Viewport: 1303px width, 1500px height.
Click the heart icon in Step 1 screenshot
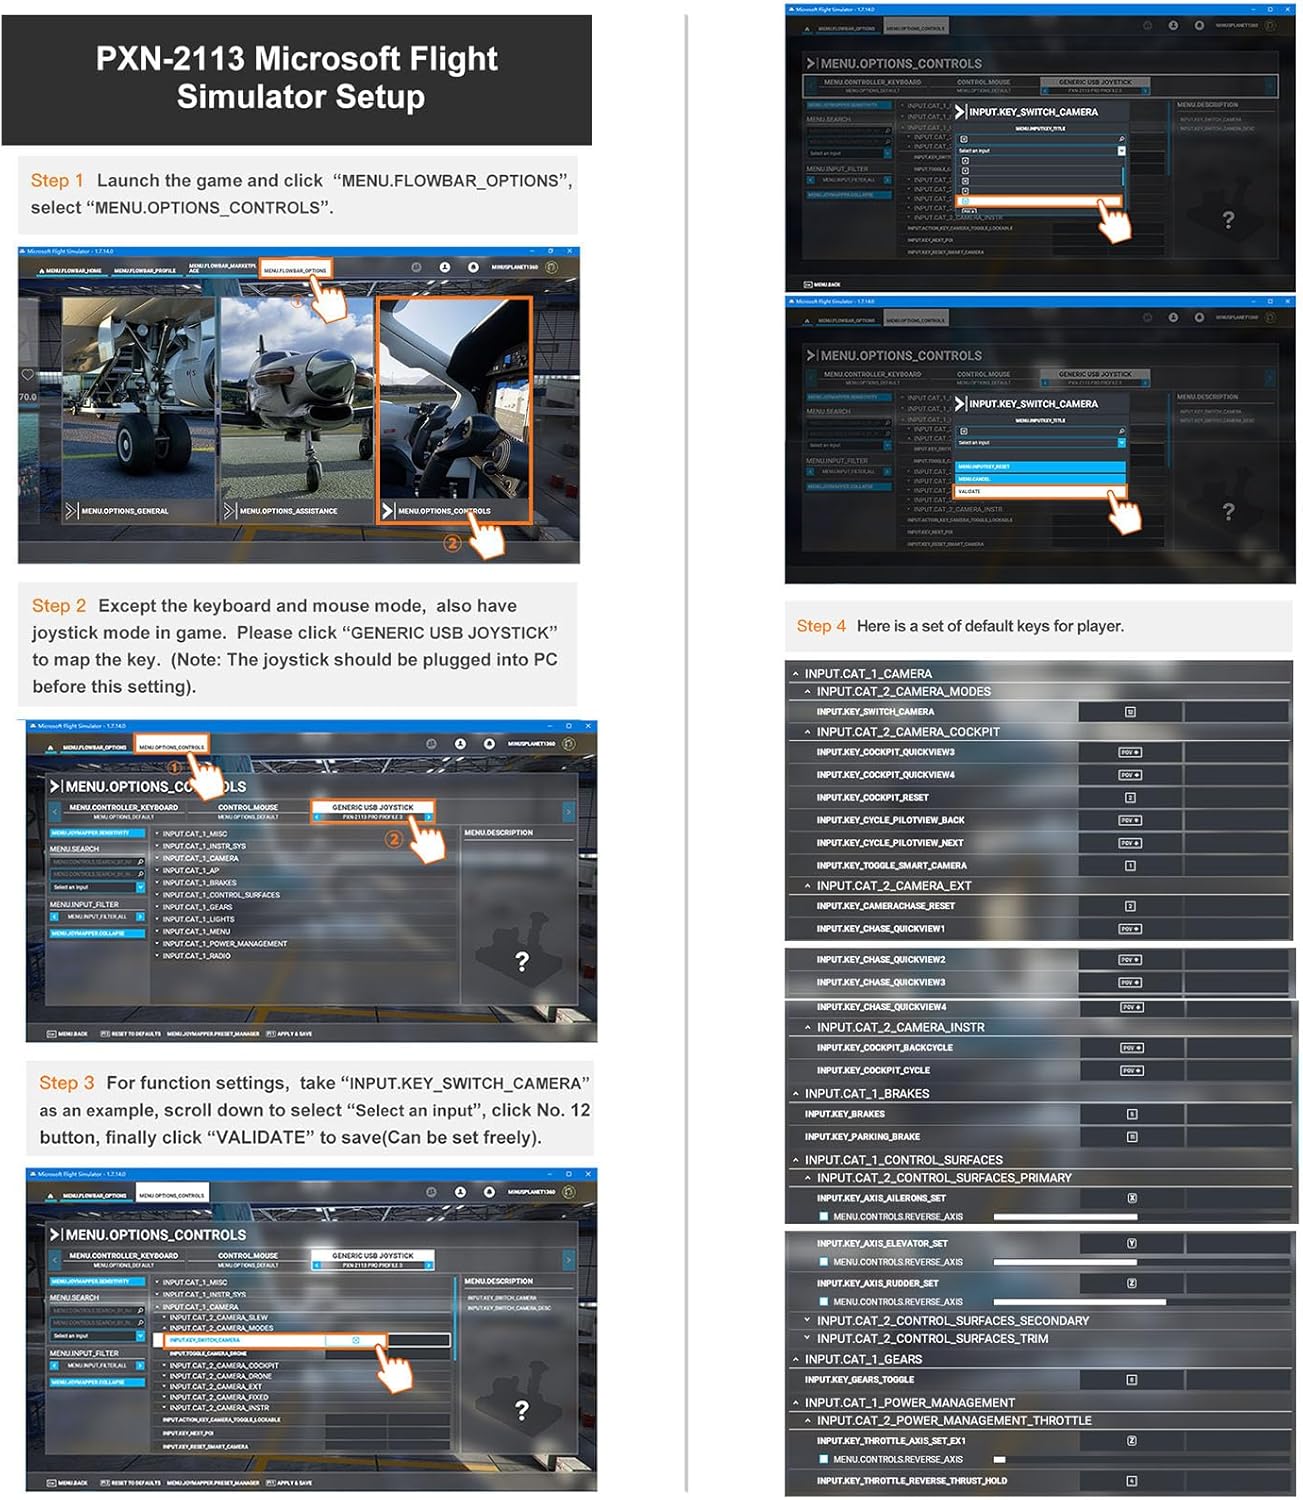point(27,375)
